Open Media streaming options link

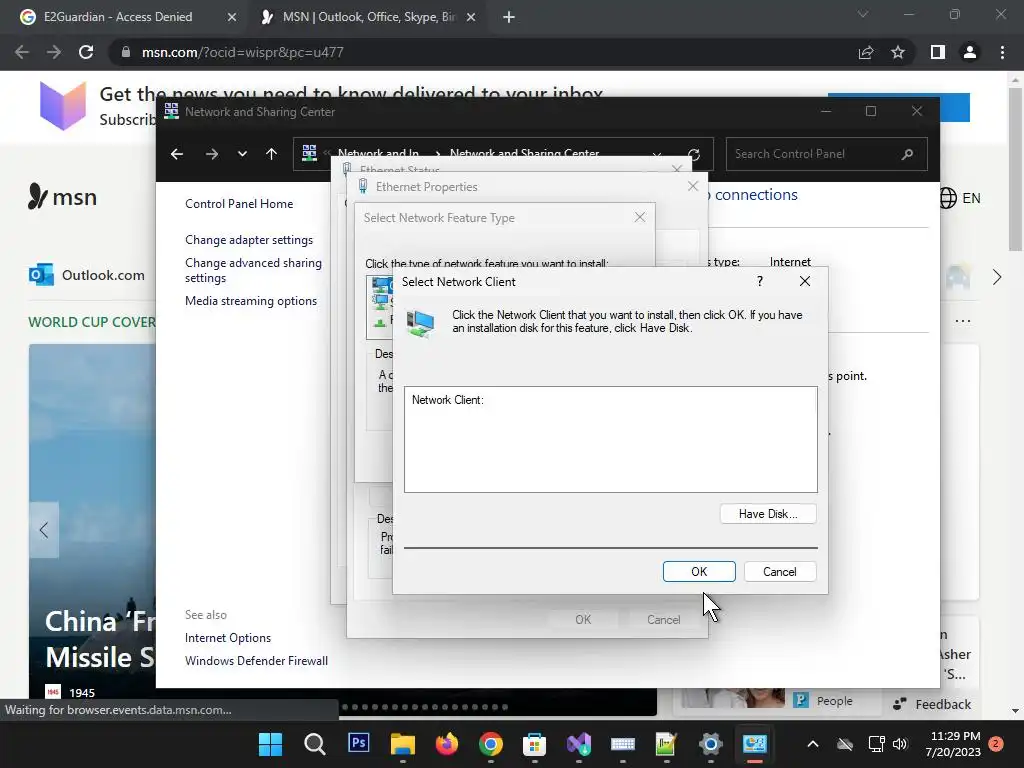click(x=251, y=301)
